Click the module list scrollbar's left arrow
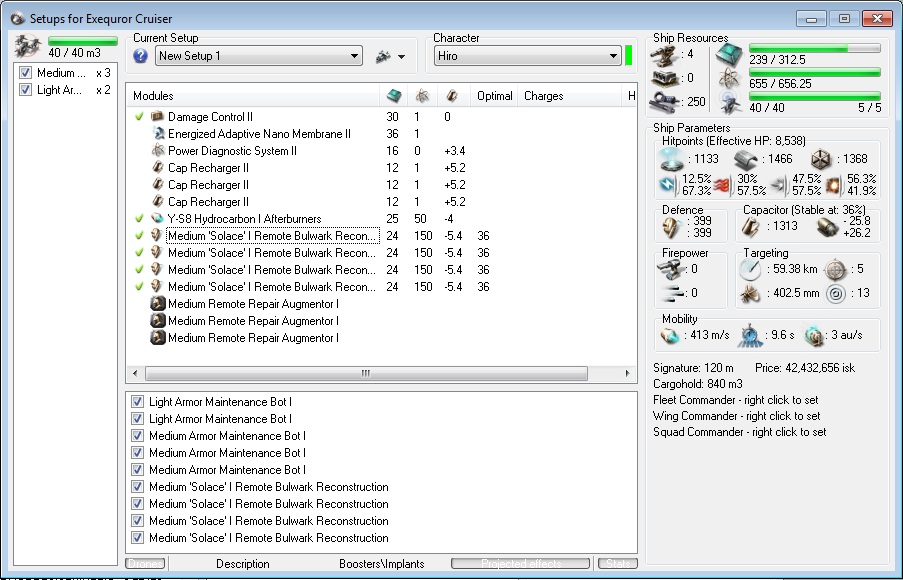The width and height of the screenshot is (903, 580). pos(135,373)
